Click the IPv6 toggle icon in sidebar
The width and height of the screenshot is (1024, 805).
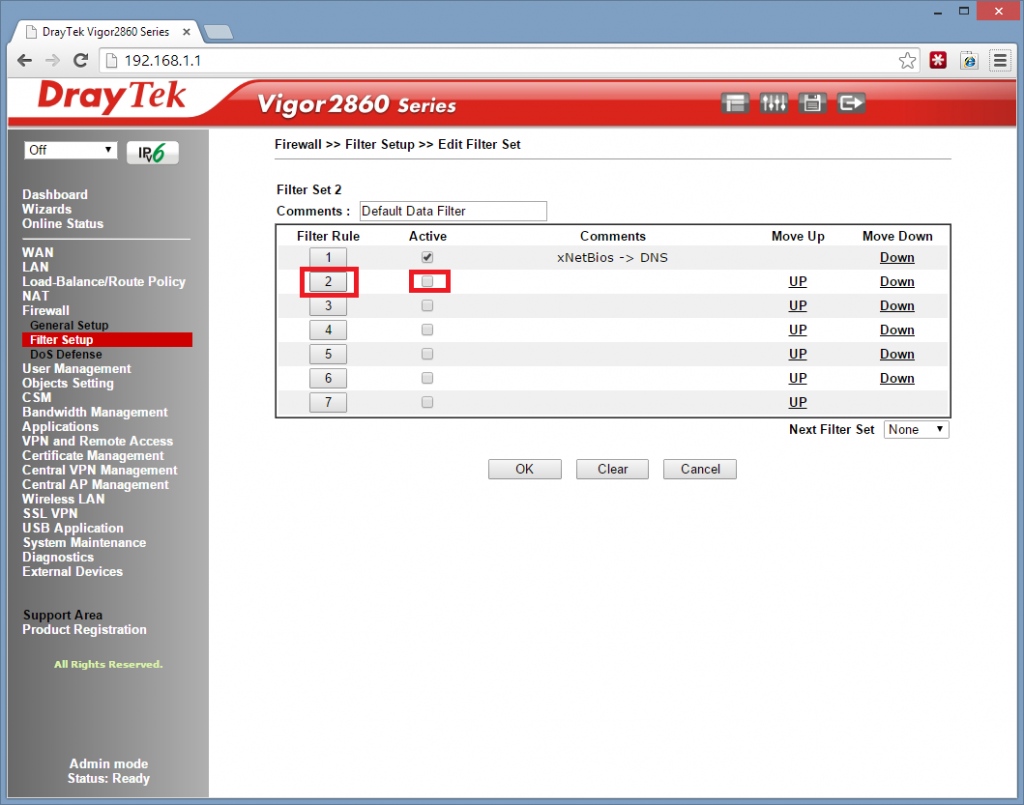click(x=152, y=153)
